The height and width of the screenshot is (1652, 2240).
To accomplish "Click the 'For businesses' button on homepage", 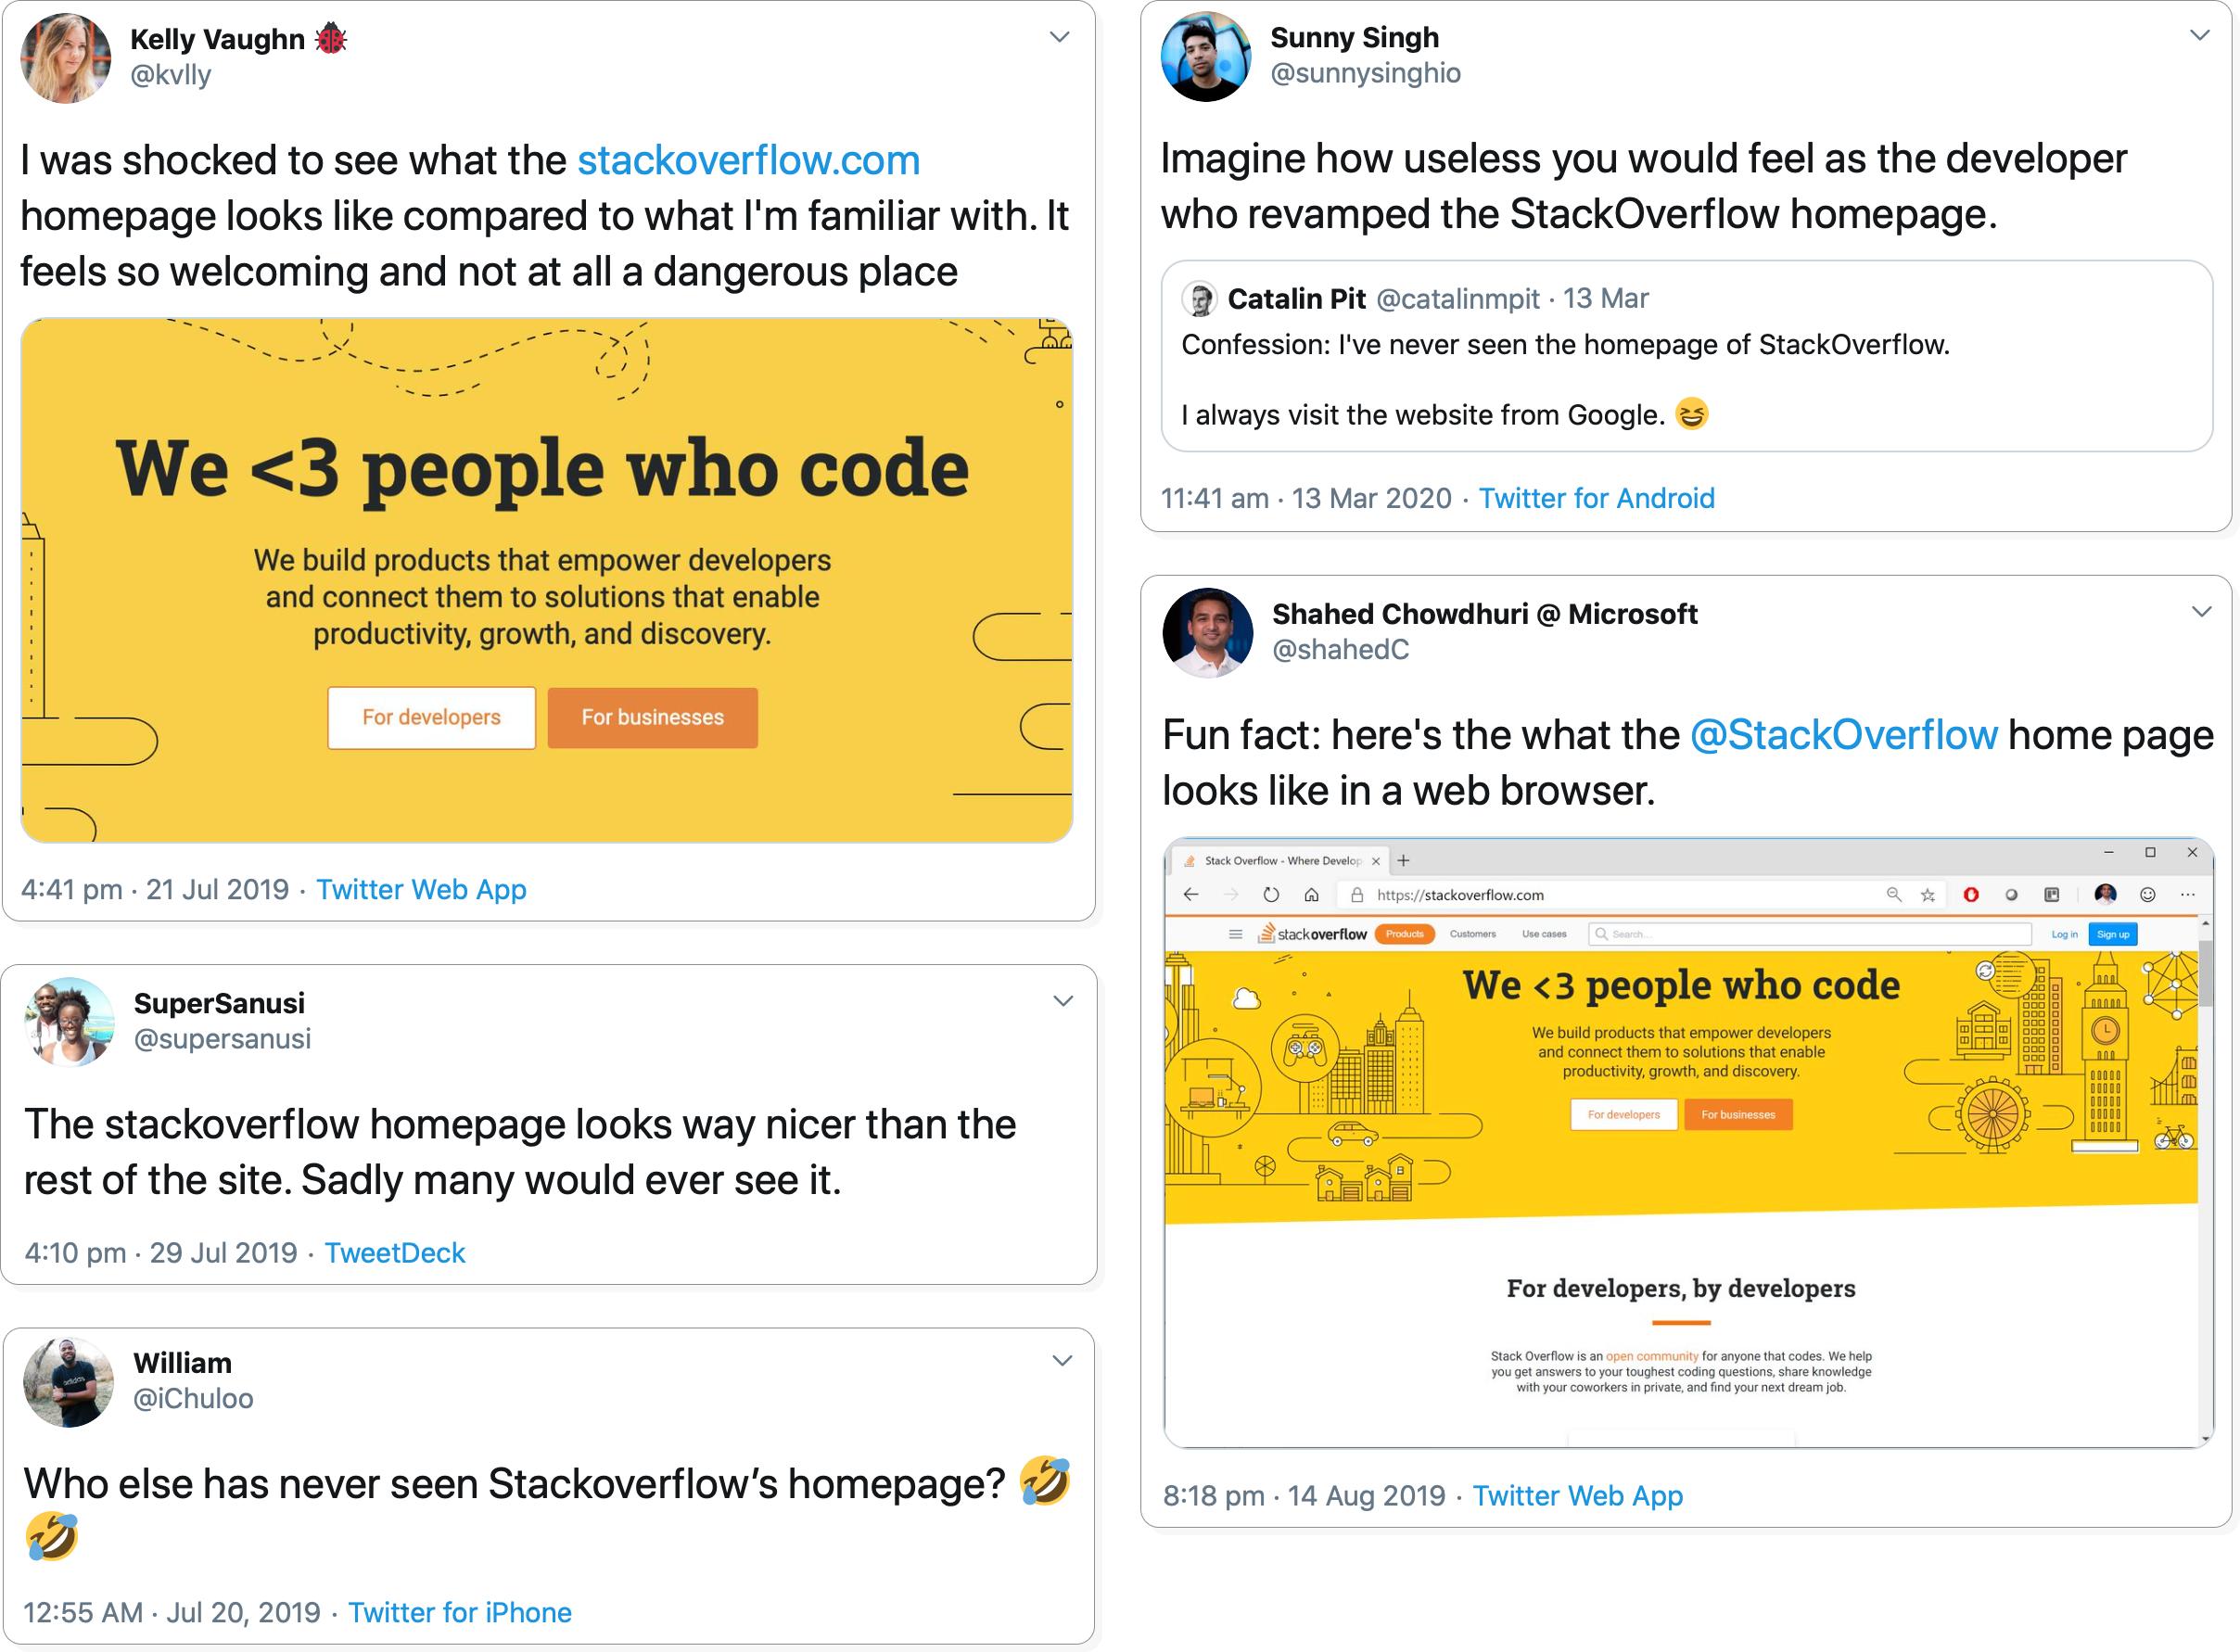I will click(x=655, y=717).
